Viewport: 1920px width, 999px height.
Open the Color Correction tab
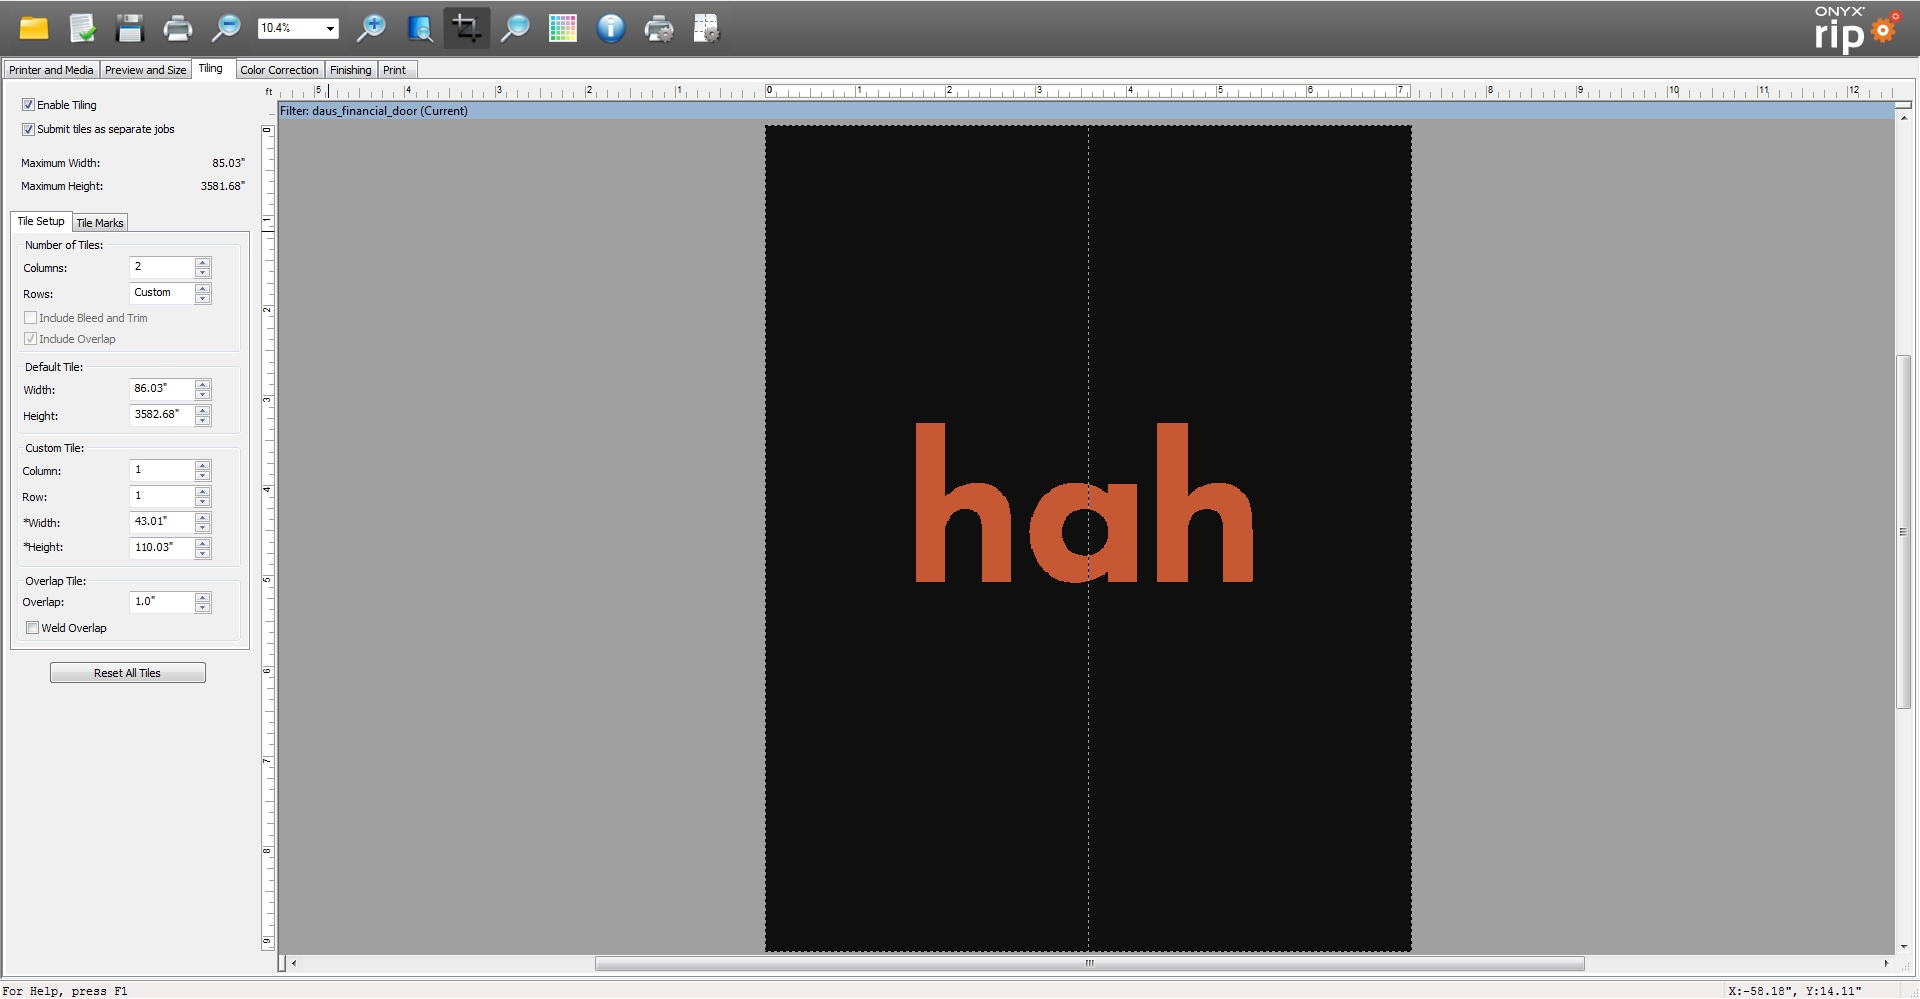279,70
